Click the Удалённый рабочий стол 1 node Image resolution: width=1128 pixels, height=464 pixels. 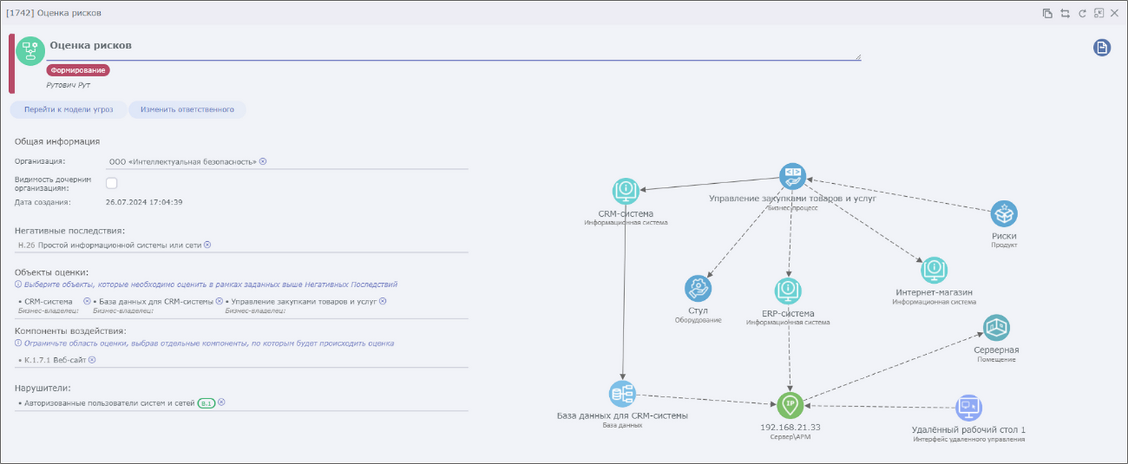click(968, 407)
